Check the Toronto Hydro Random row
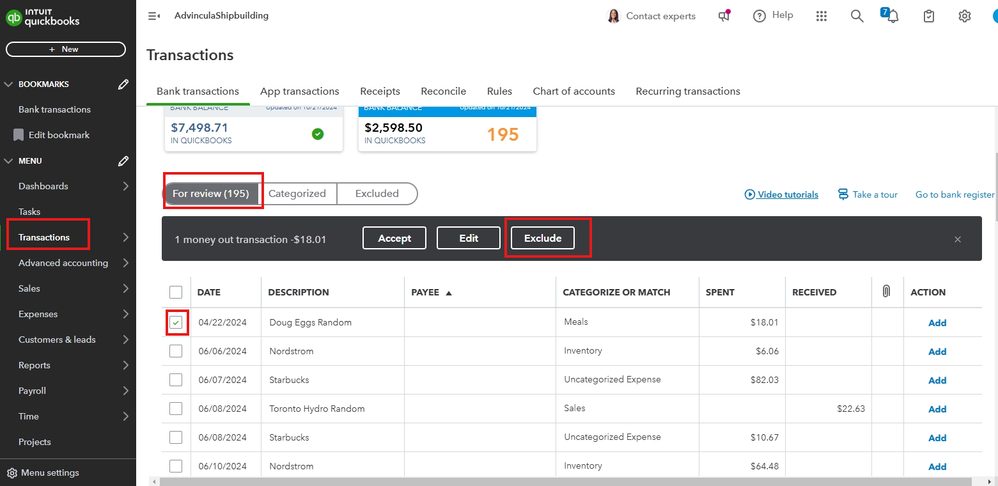998x486 pixels. 176,408
